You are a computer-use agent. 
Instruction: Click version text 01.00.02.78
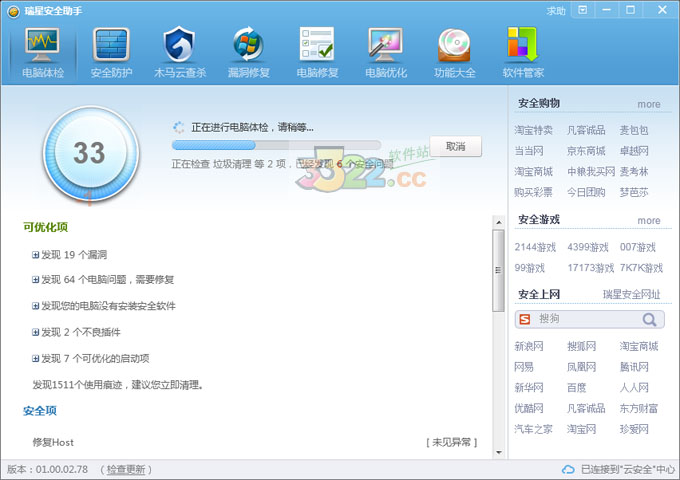pos(62,470)
